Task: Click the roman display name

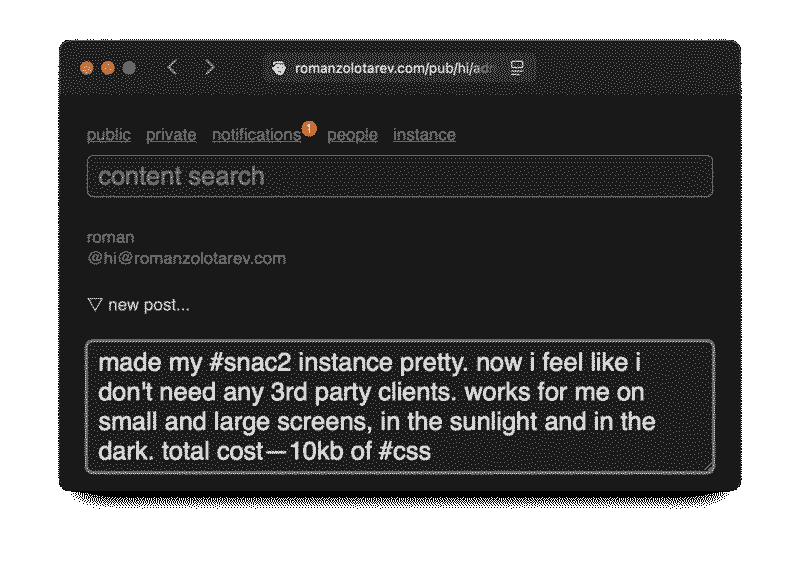Action: pyautogui.click(x=111, y=237)
